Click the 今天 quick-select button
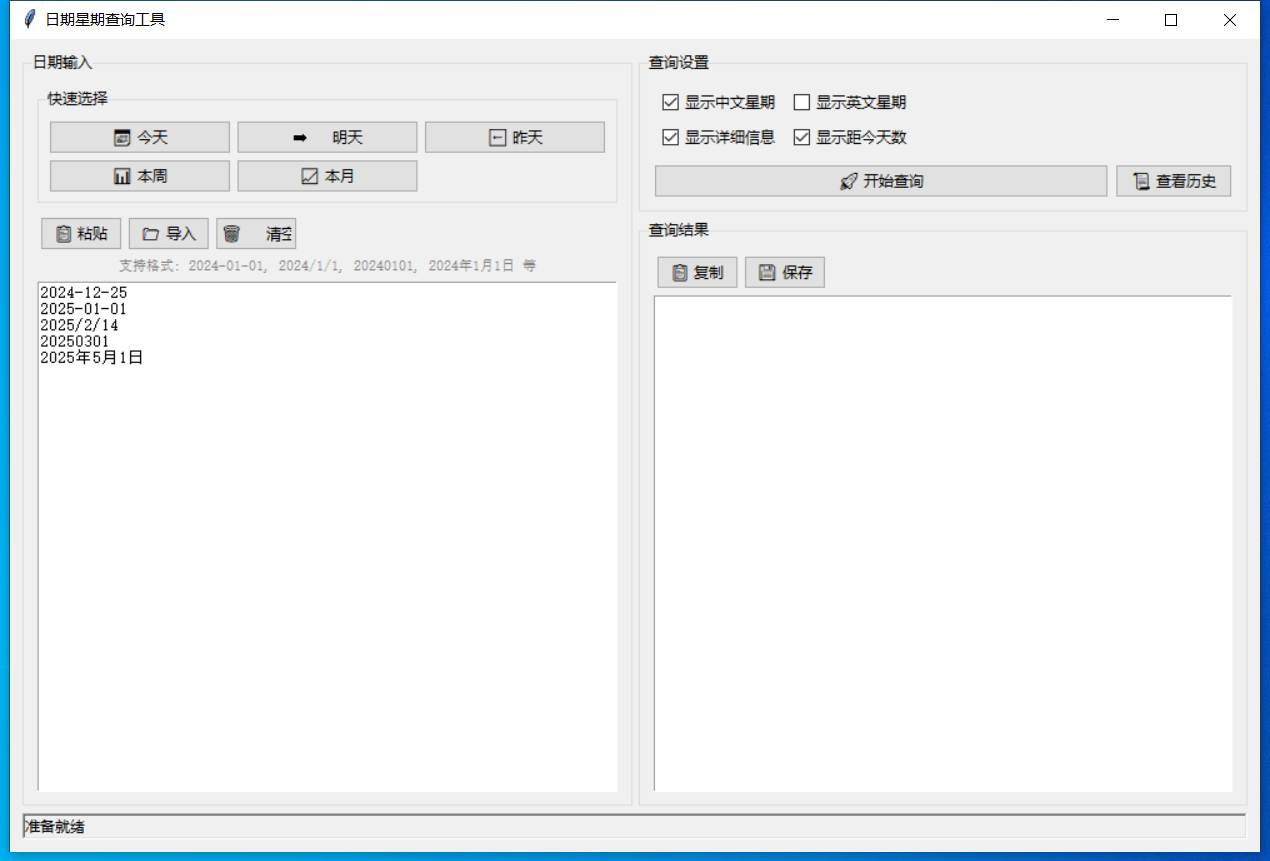Screen dimensions: 1270x861 point(140,137)
